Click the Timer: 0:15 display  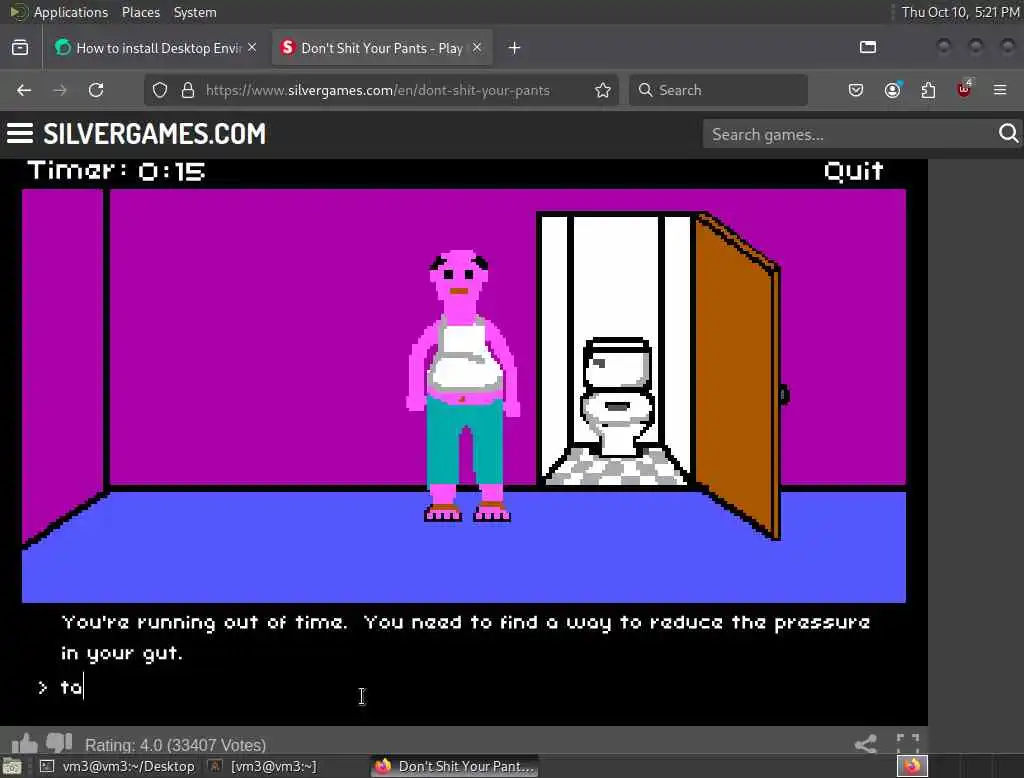[x=117, y=171]
